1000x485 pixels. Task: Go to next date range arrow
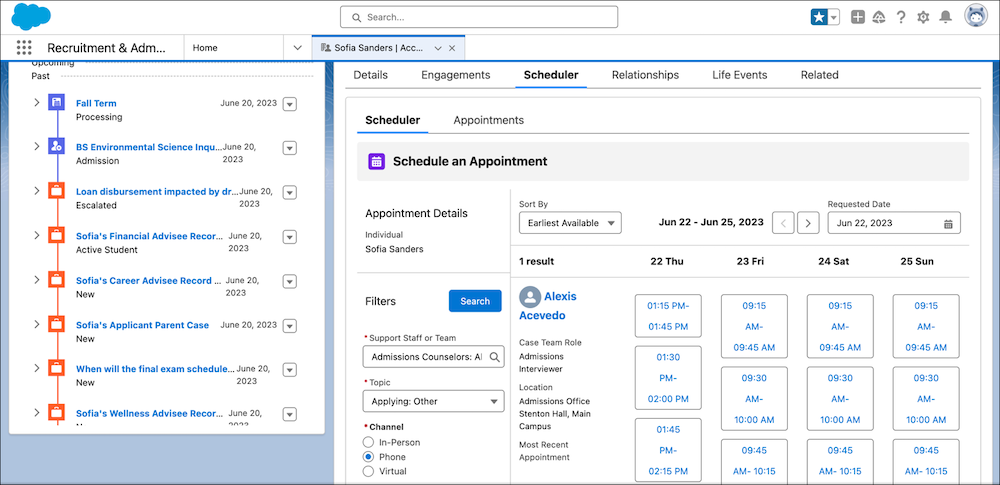[x=808, y=223]
